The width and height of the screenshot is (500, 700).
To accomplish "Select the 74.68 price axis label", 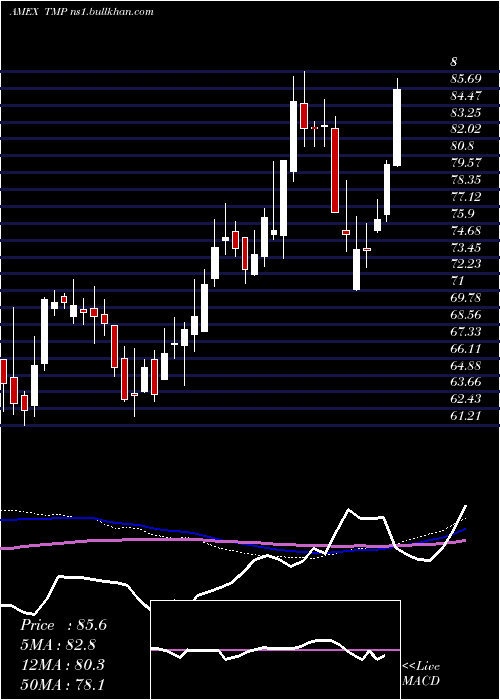I will coord(466,230).
